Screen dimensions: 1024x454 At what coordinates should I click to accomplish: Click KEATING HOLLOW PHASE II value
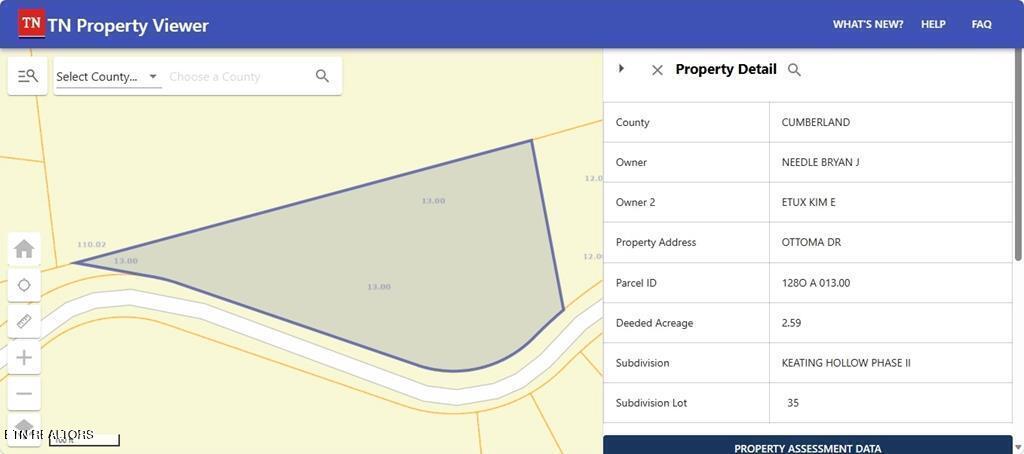846,363
